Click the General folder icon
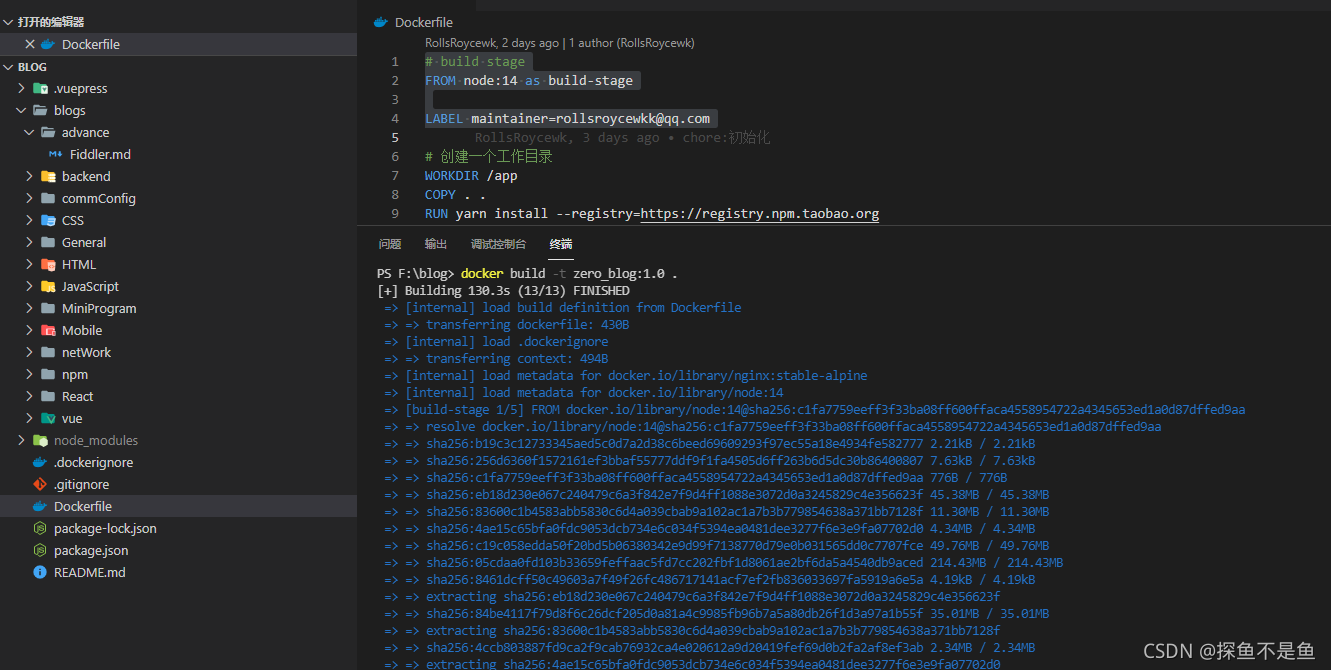Image resolution: width=1331 pixels, height=670 pixels. (x=48, y=242)
